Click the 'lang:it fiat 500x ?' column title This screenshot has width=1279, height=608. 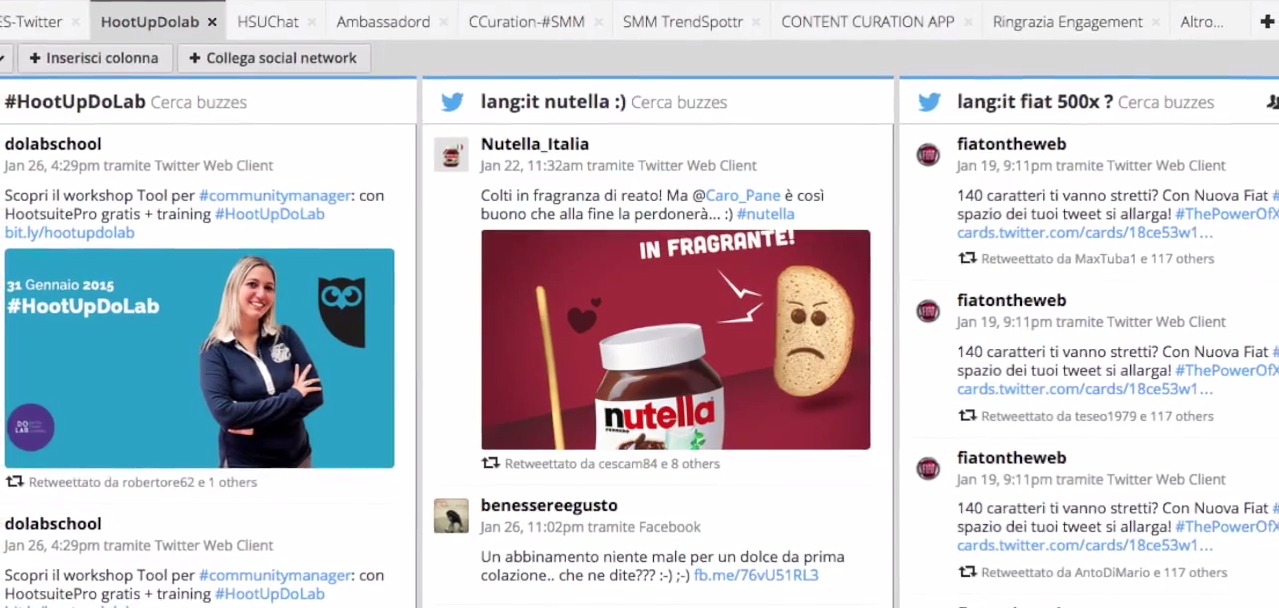[1035, 102]
